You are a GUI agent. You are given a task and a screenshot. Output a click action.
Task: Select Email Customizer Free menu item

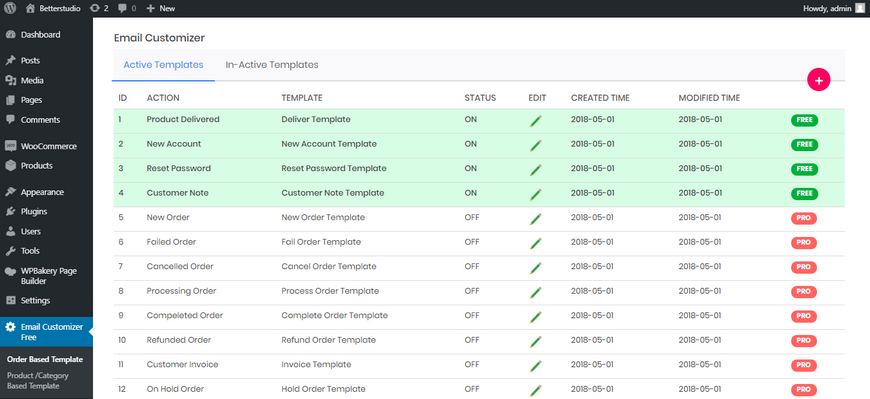tap(47, 332)
